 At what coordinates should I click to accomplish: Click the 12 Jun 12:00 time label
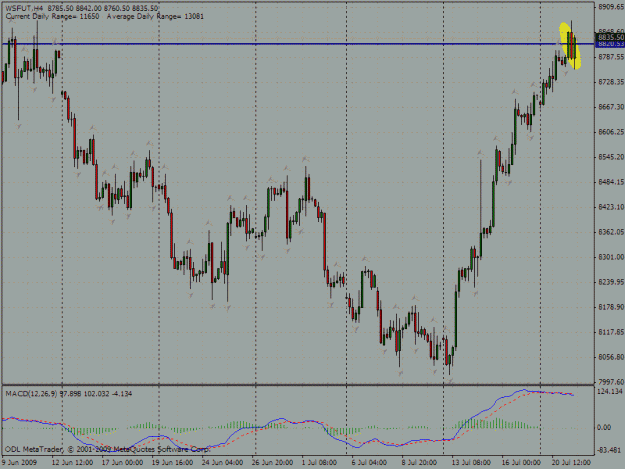click(72, 462)
